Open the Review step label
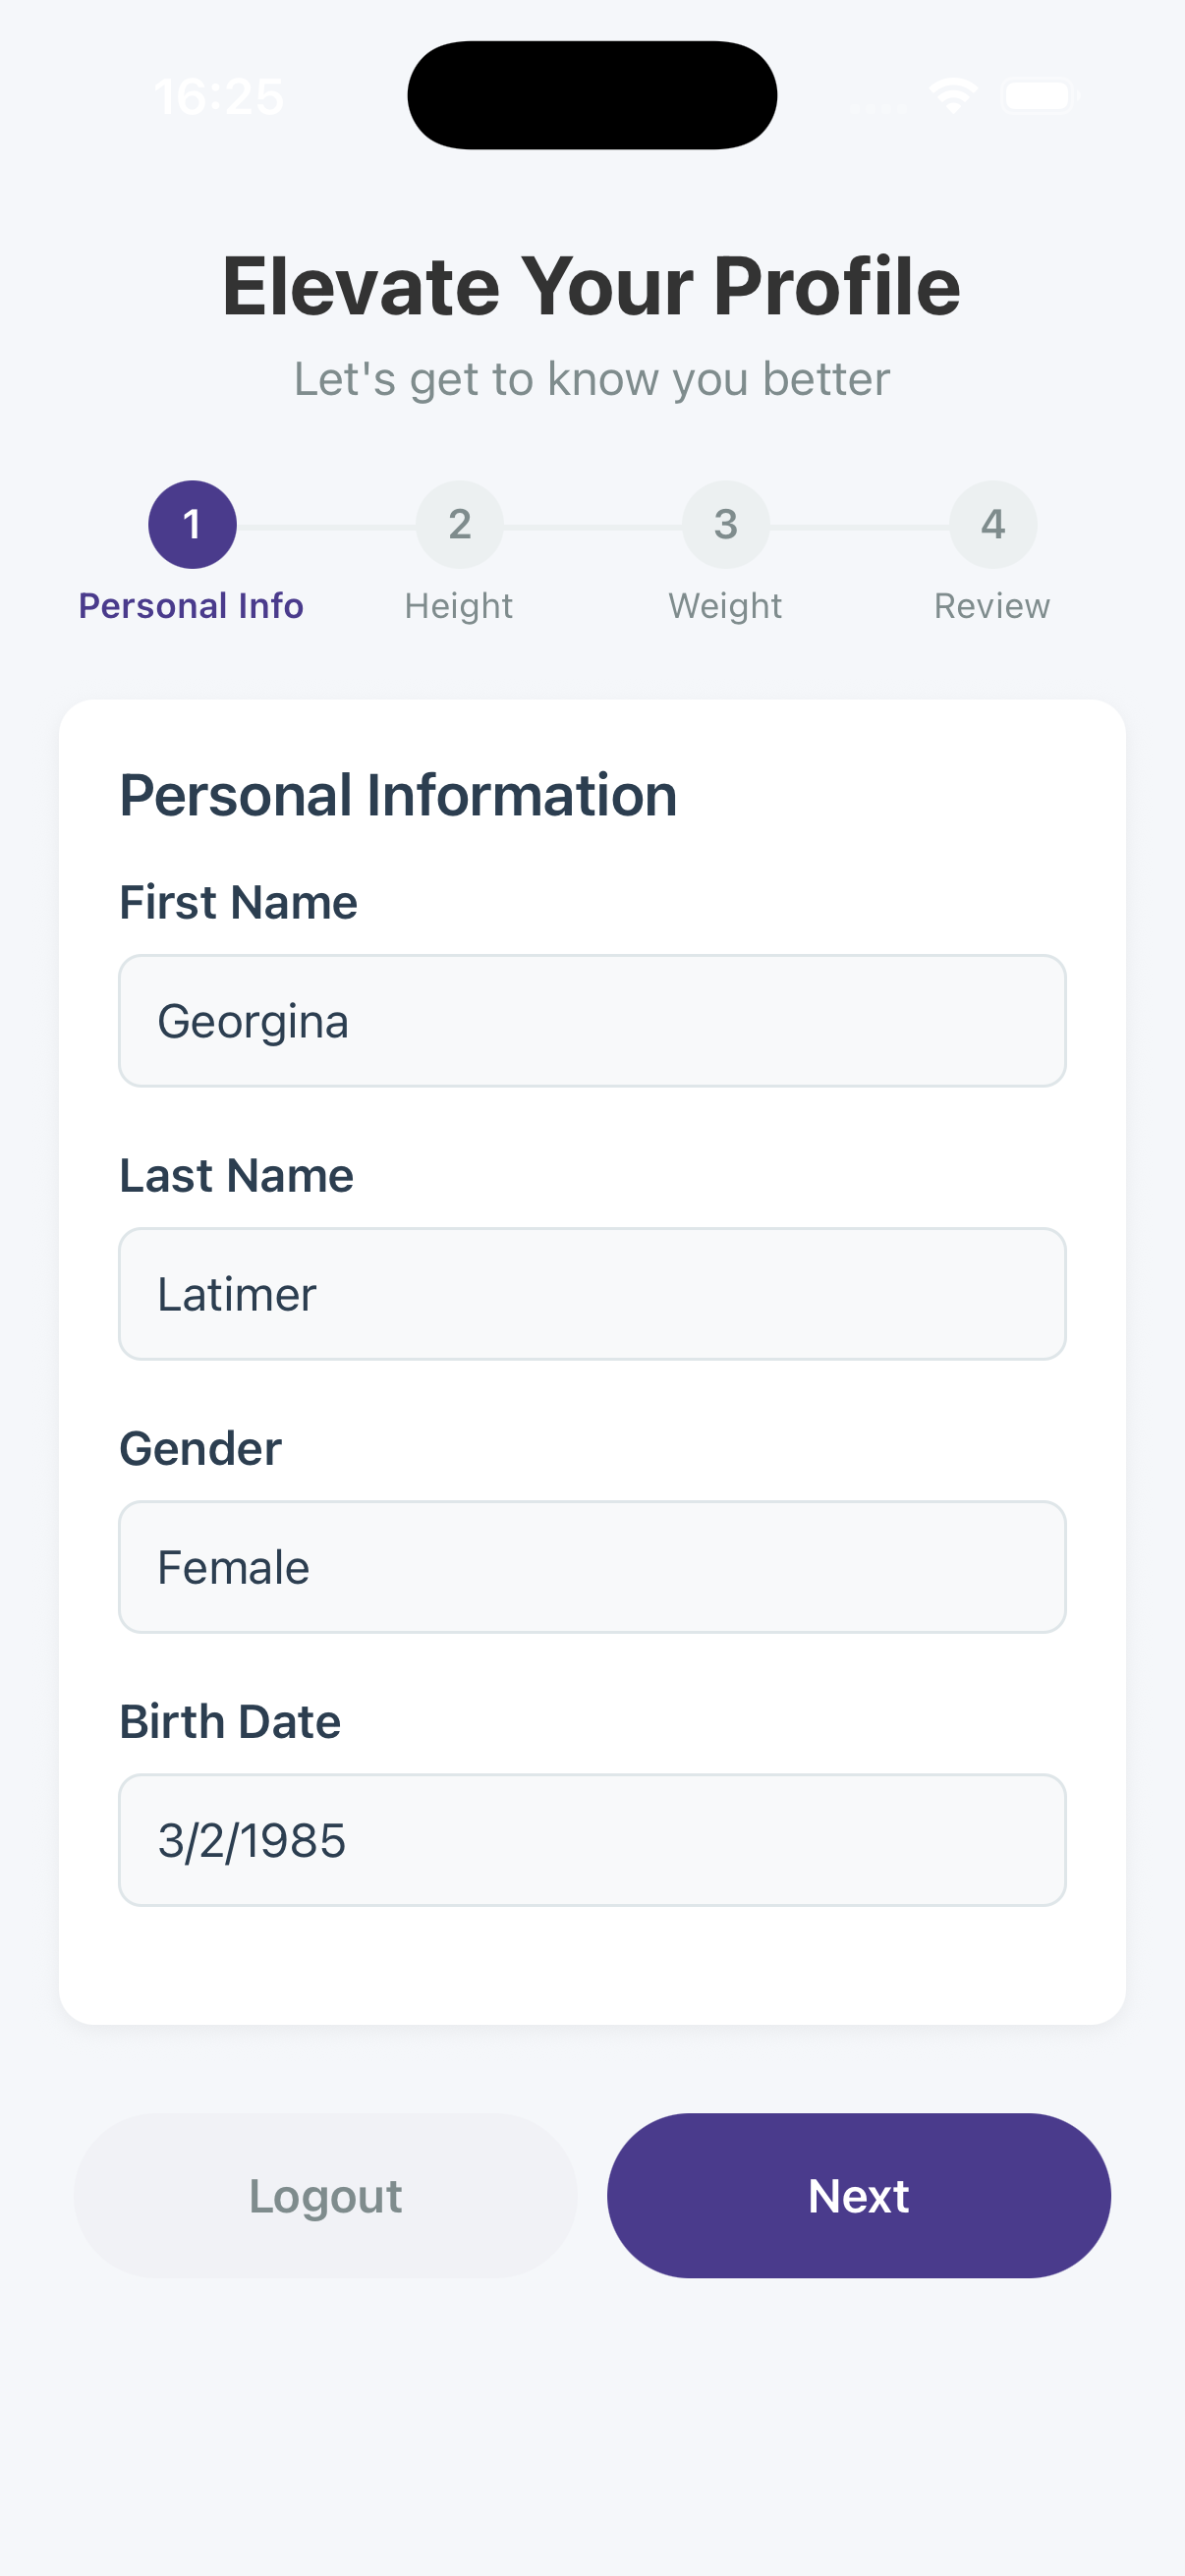The image size is (1185, 2576). tap(992, 604)
